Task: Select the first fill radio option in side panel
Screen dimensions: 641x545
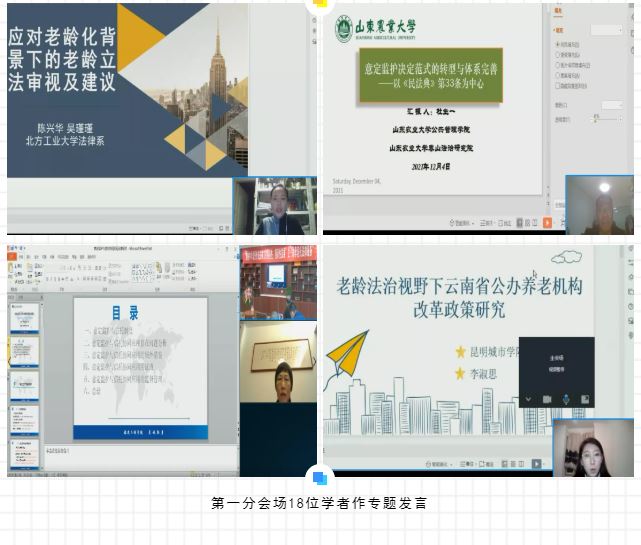Action: pos(558,45)
